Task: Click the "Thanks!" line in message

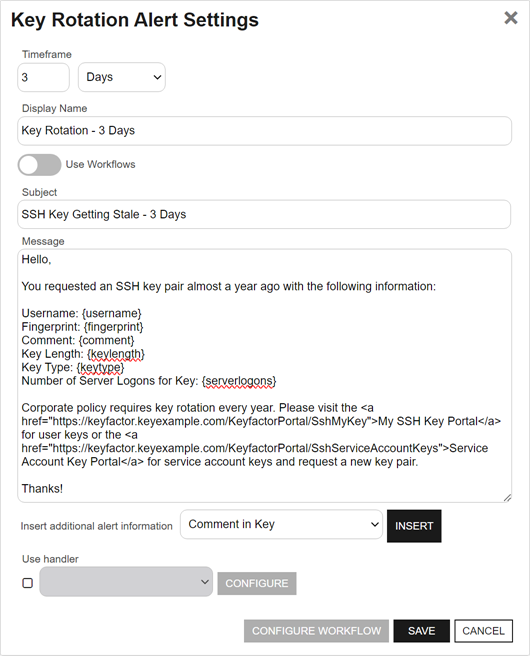Action: point(42,489)
